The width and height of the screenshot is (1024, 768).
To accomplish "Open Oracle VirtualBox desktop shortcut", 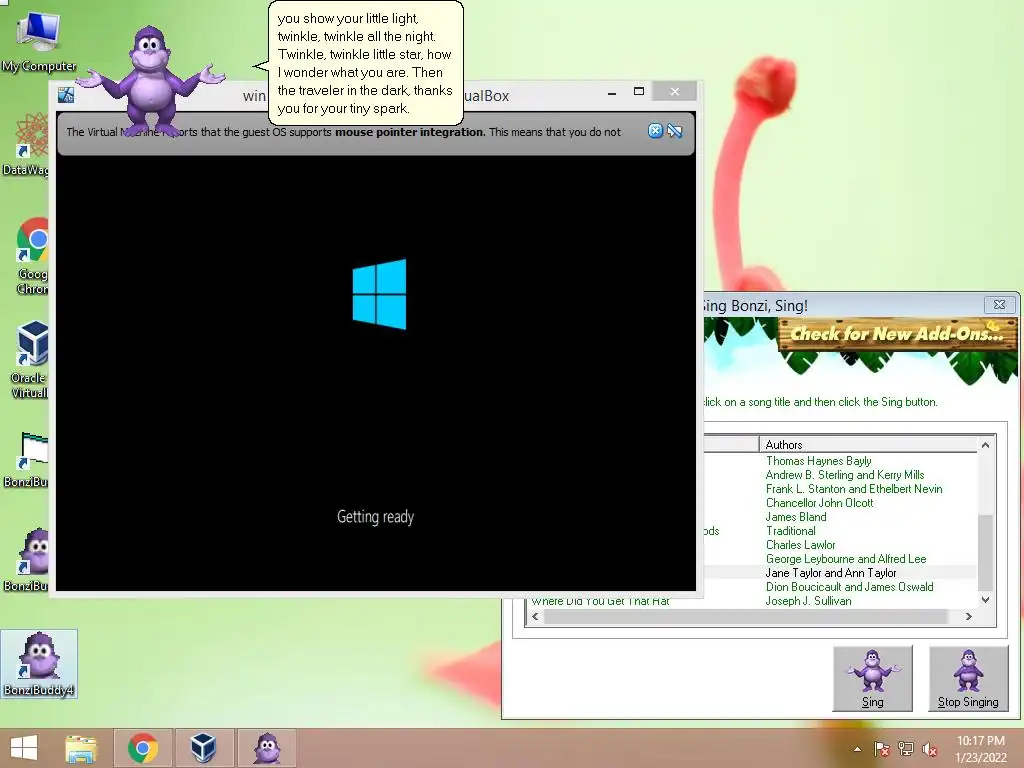I will click(30, 360).
